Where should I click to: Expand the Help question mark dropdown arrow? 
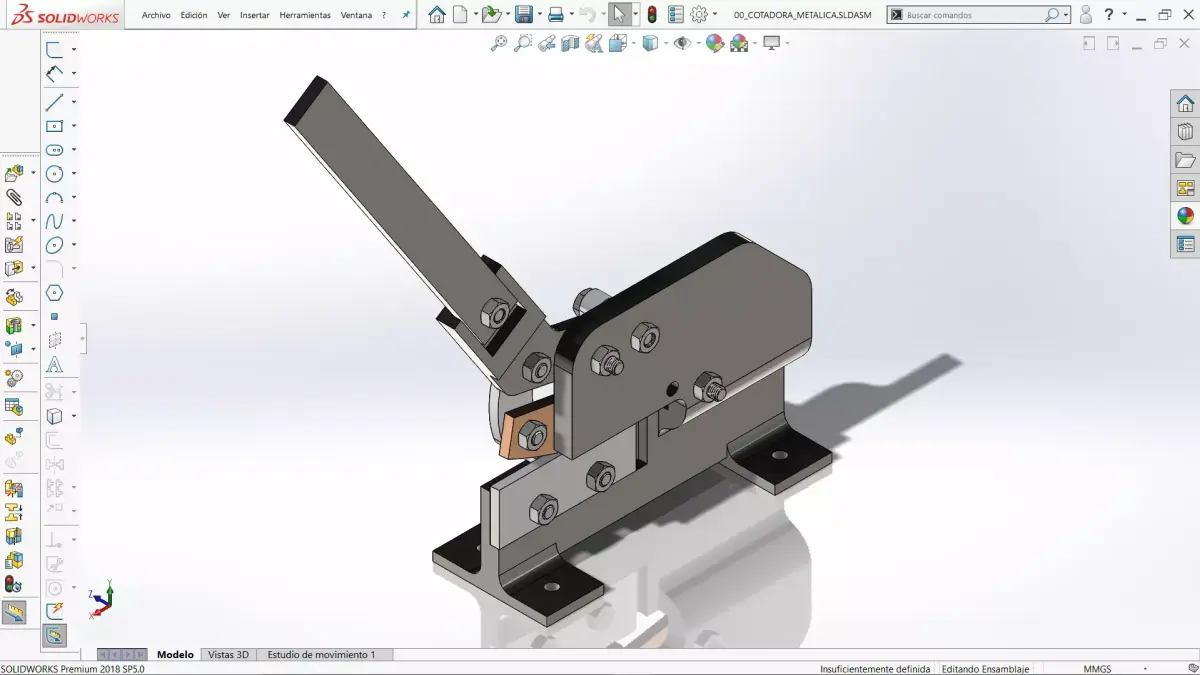coord(1125,15)
